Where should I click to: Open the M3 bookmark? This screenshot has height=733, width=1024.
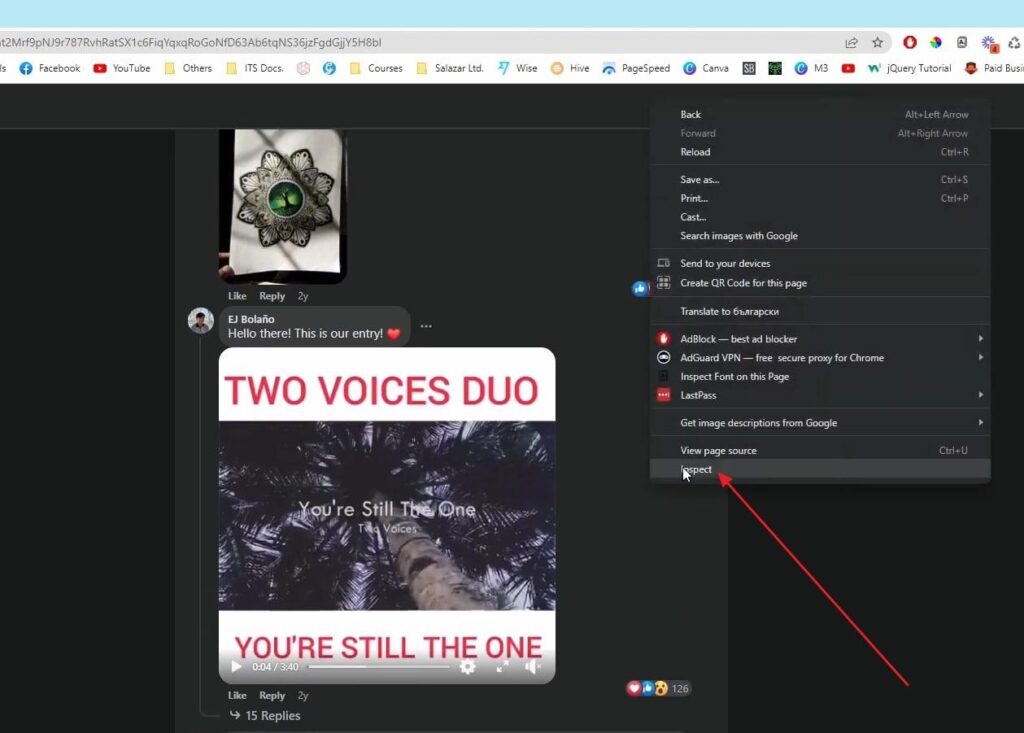(x=811, y=68)
